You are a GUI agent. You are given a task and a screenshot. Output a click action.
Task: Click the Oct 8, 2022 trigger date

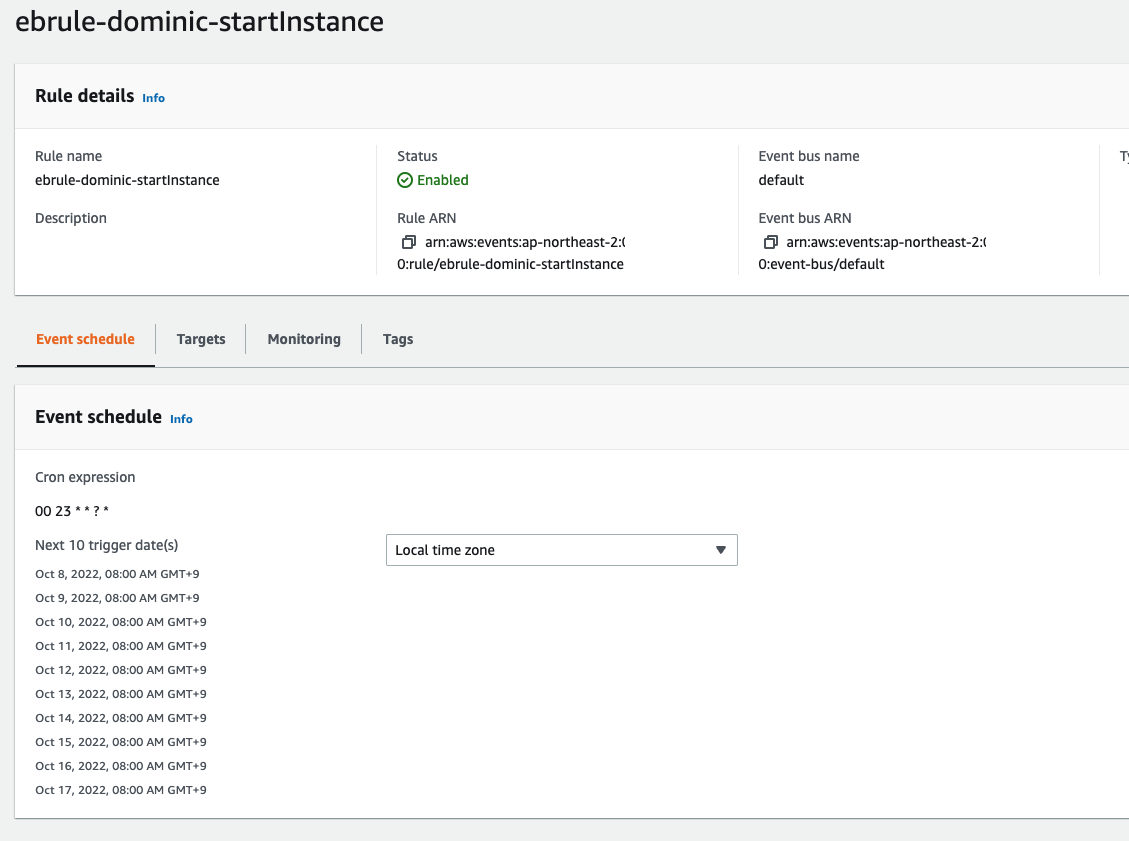(117, 574)
